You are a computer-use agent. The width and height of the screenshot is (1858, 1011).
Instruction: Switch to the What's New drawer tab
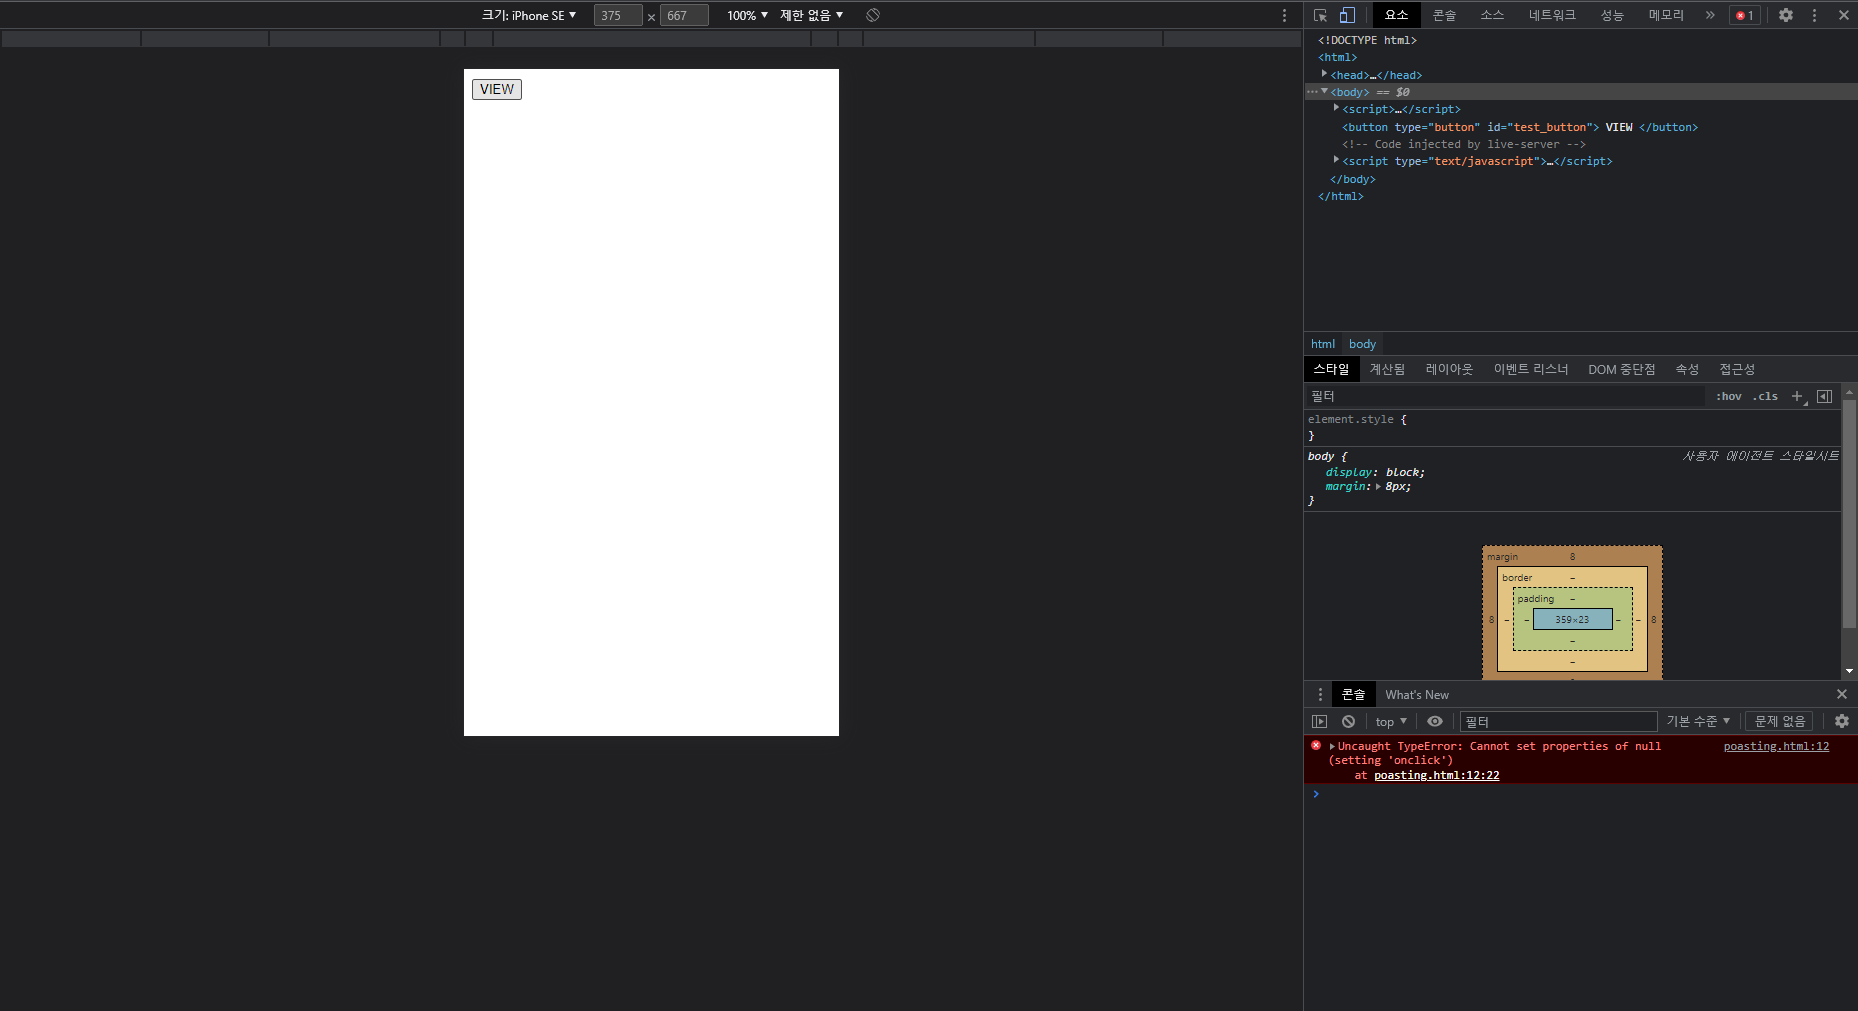(1417, 694)
